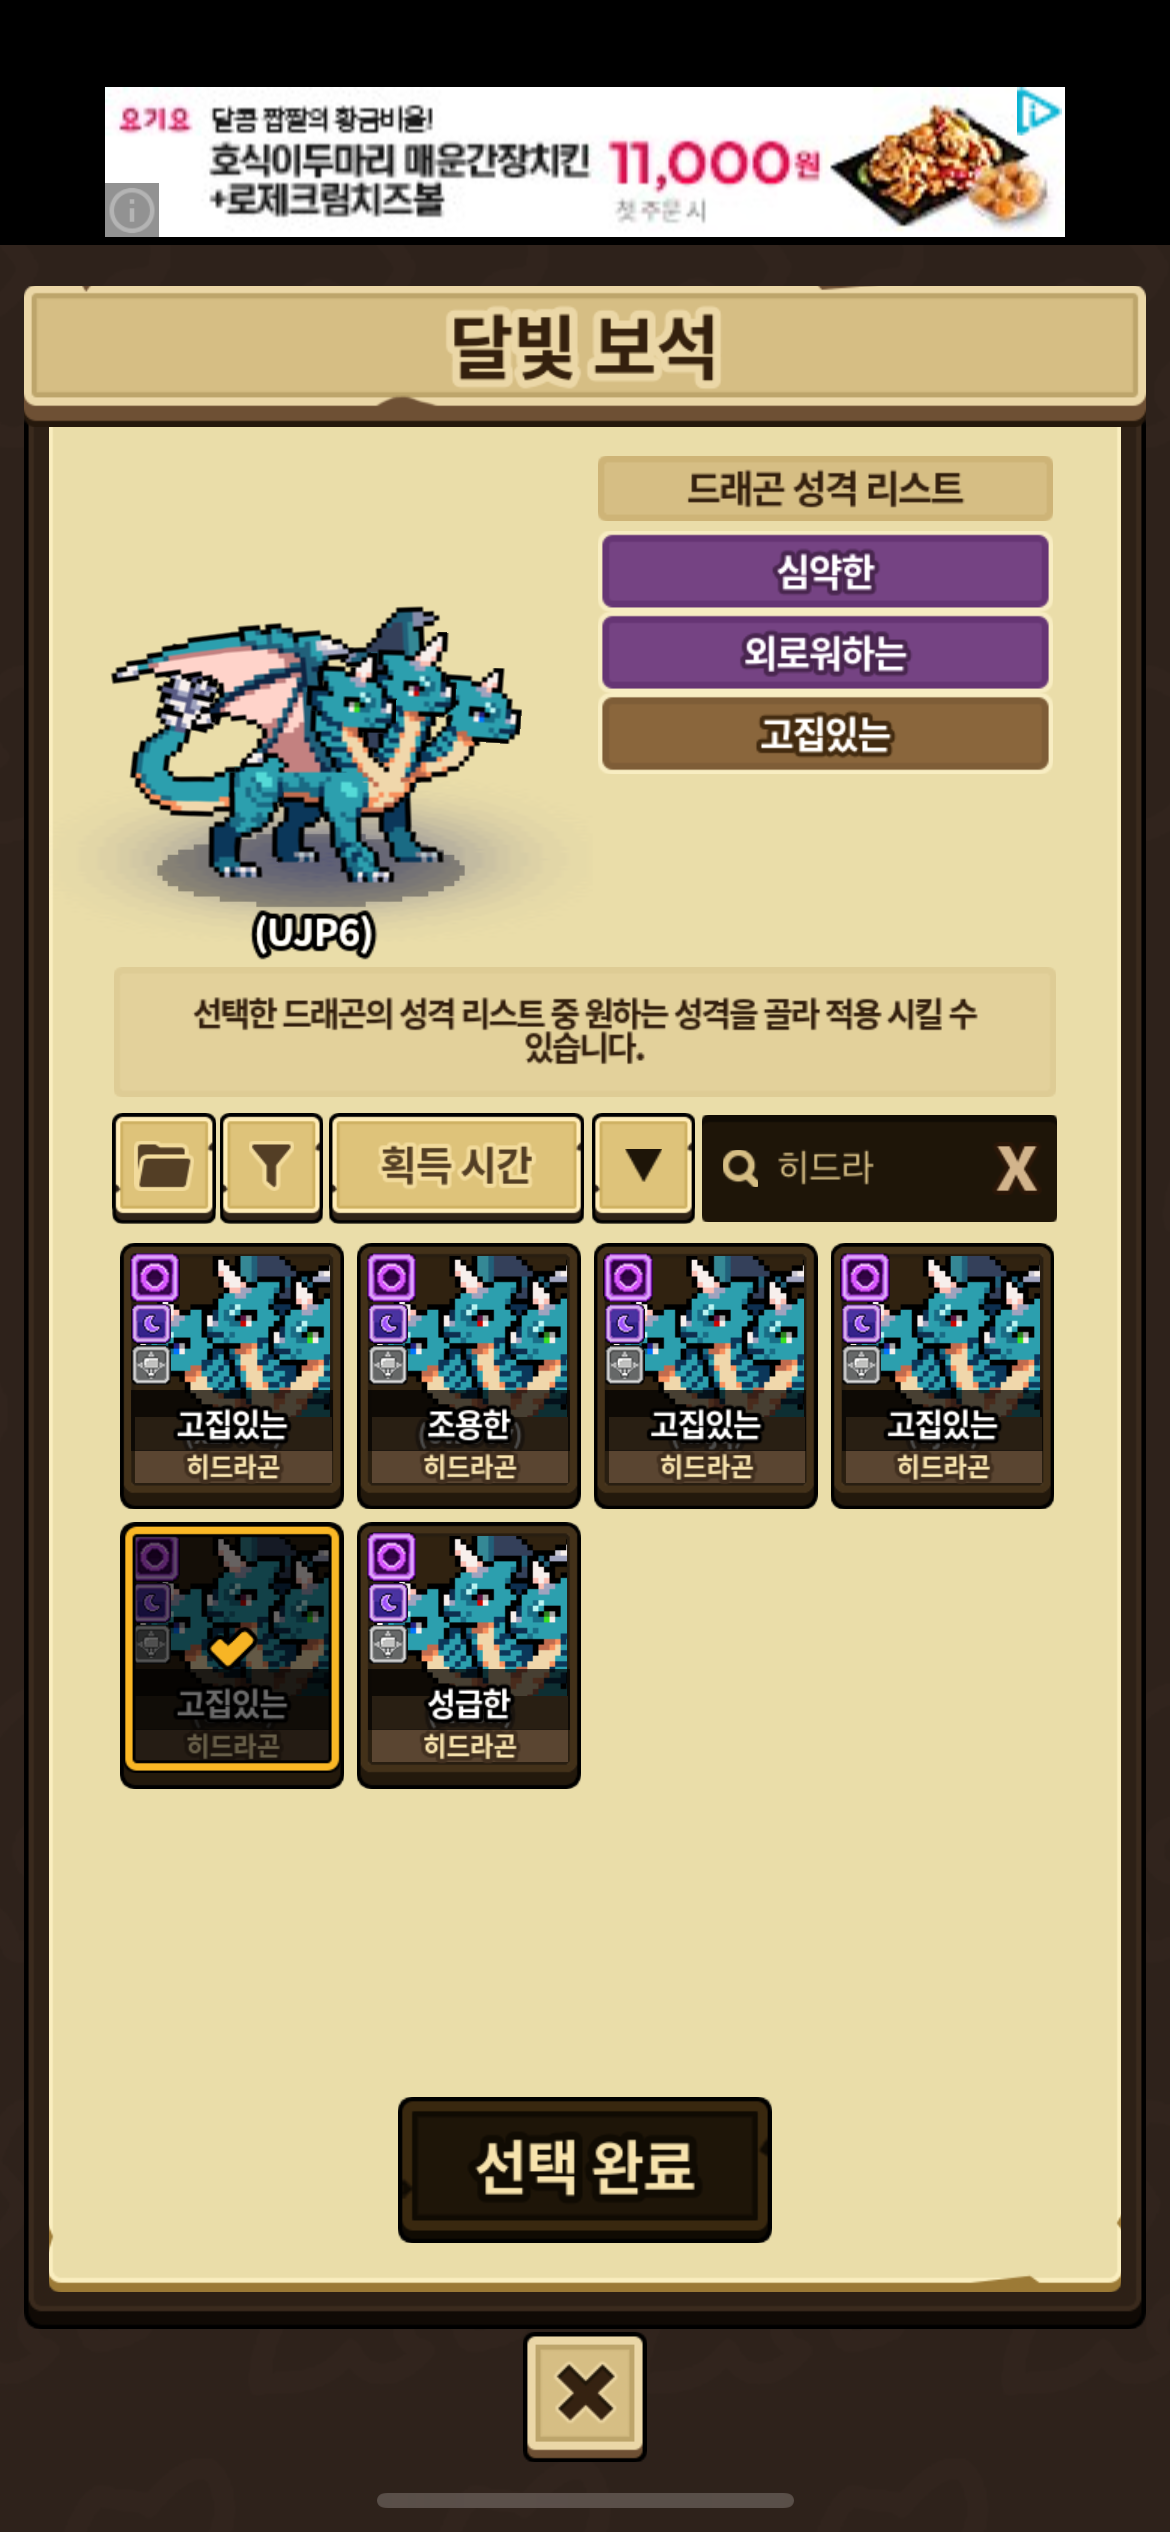The height and width of the screenshot is (2532, 1170).
Task: Choose the 외로워하는 personality option
Action: click(x=825, y=652)
